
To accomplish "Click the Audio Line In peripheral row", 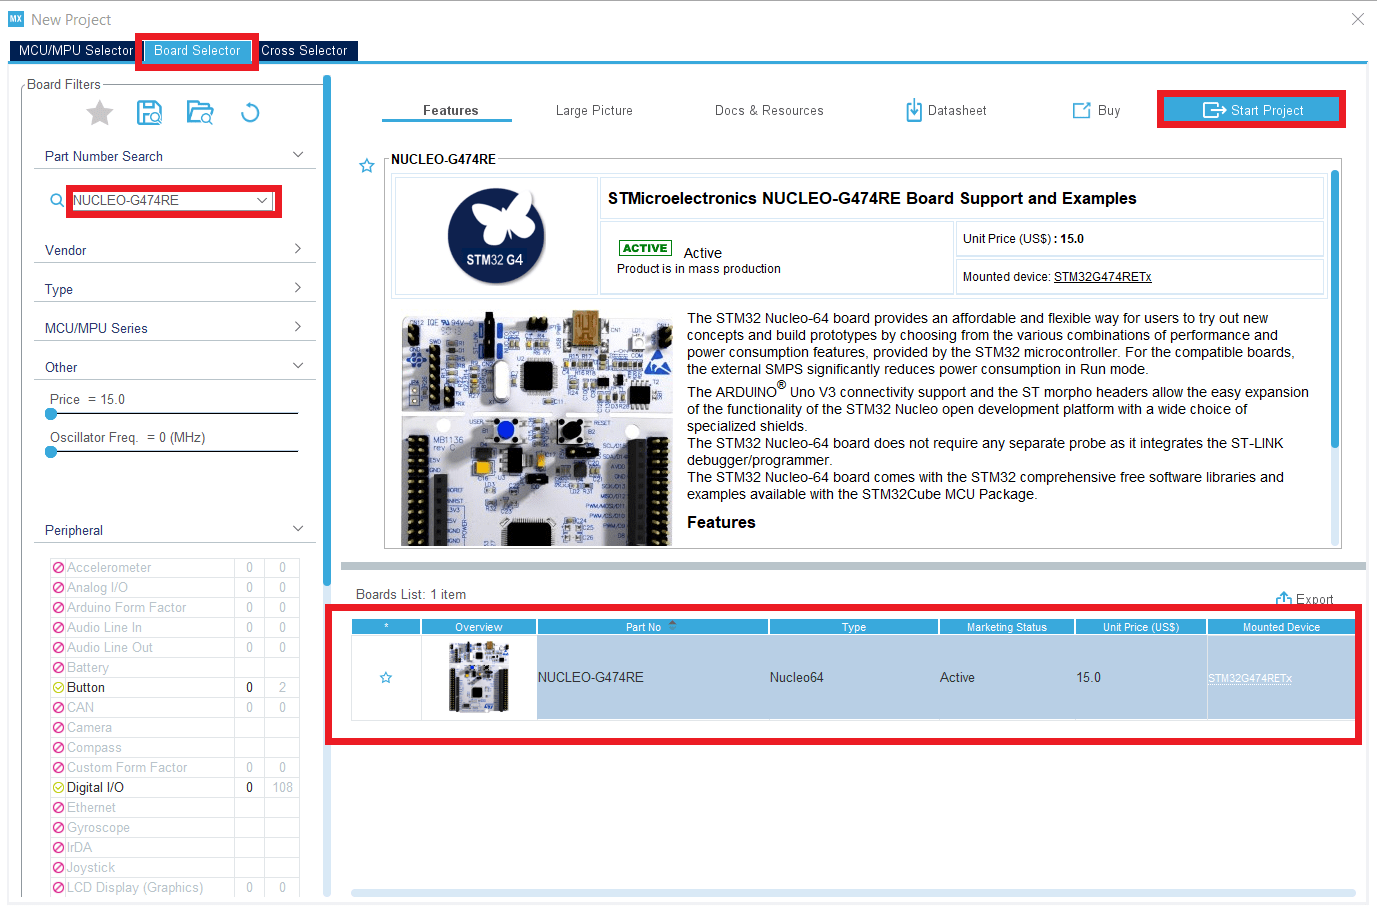I will (x=175, y=628).
